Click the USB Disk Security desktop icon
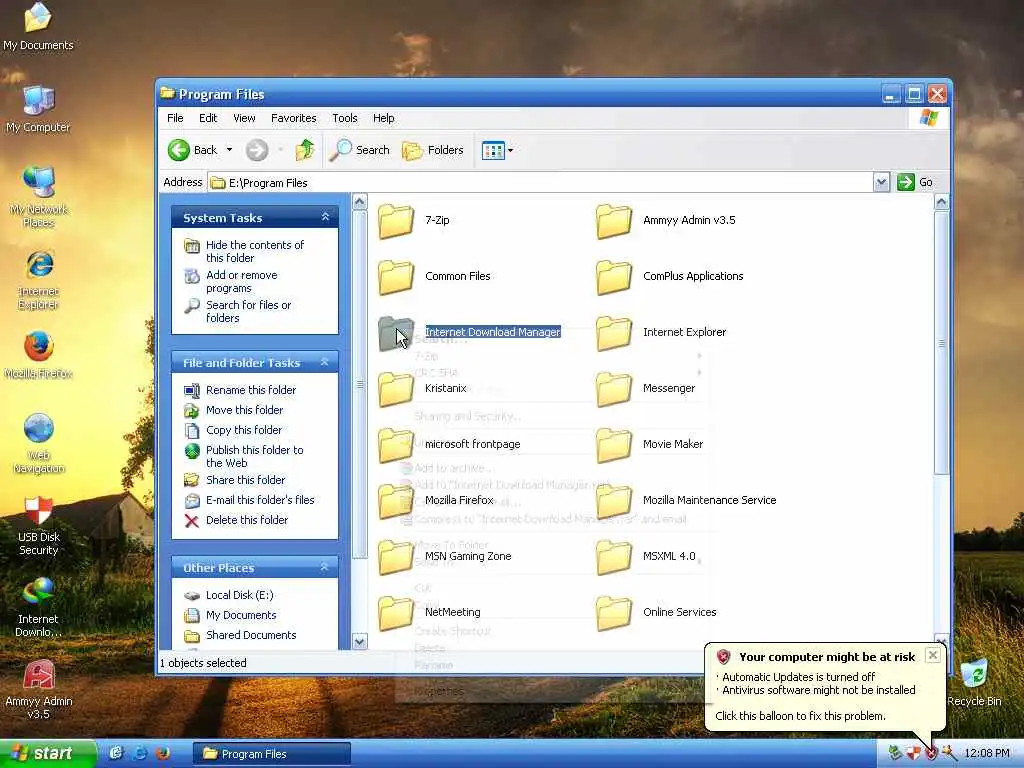1024x768 pixels. point(39,526)
